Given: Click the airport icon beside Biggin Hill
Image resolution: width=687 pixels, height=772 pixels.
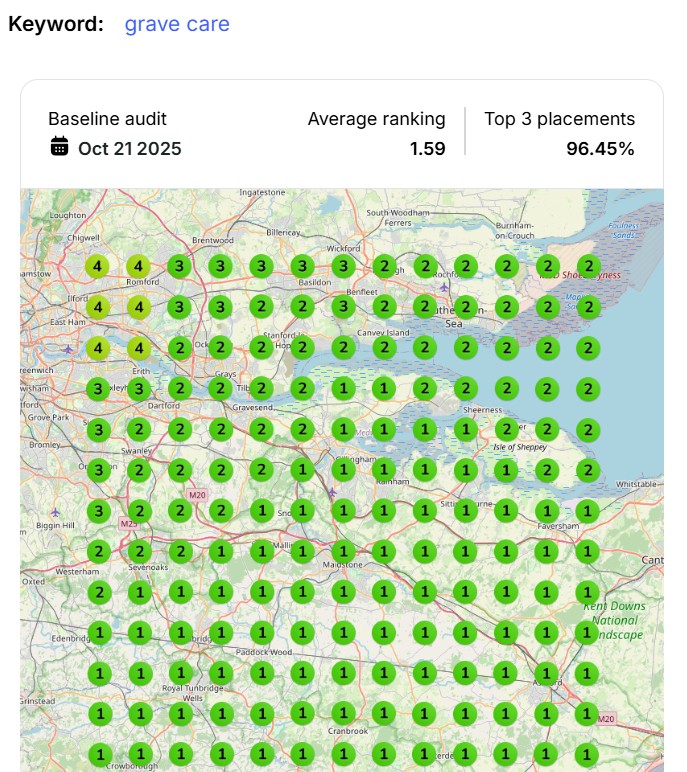Looking at the screenshot, I should click(54, 512).
